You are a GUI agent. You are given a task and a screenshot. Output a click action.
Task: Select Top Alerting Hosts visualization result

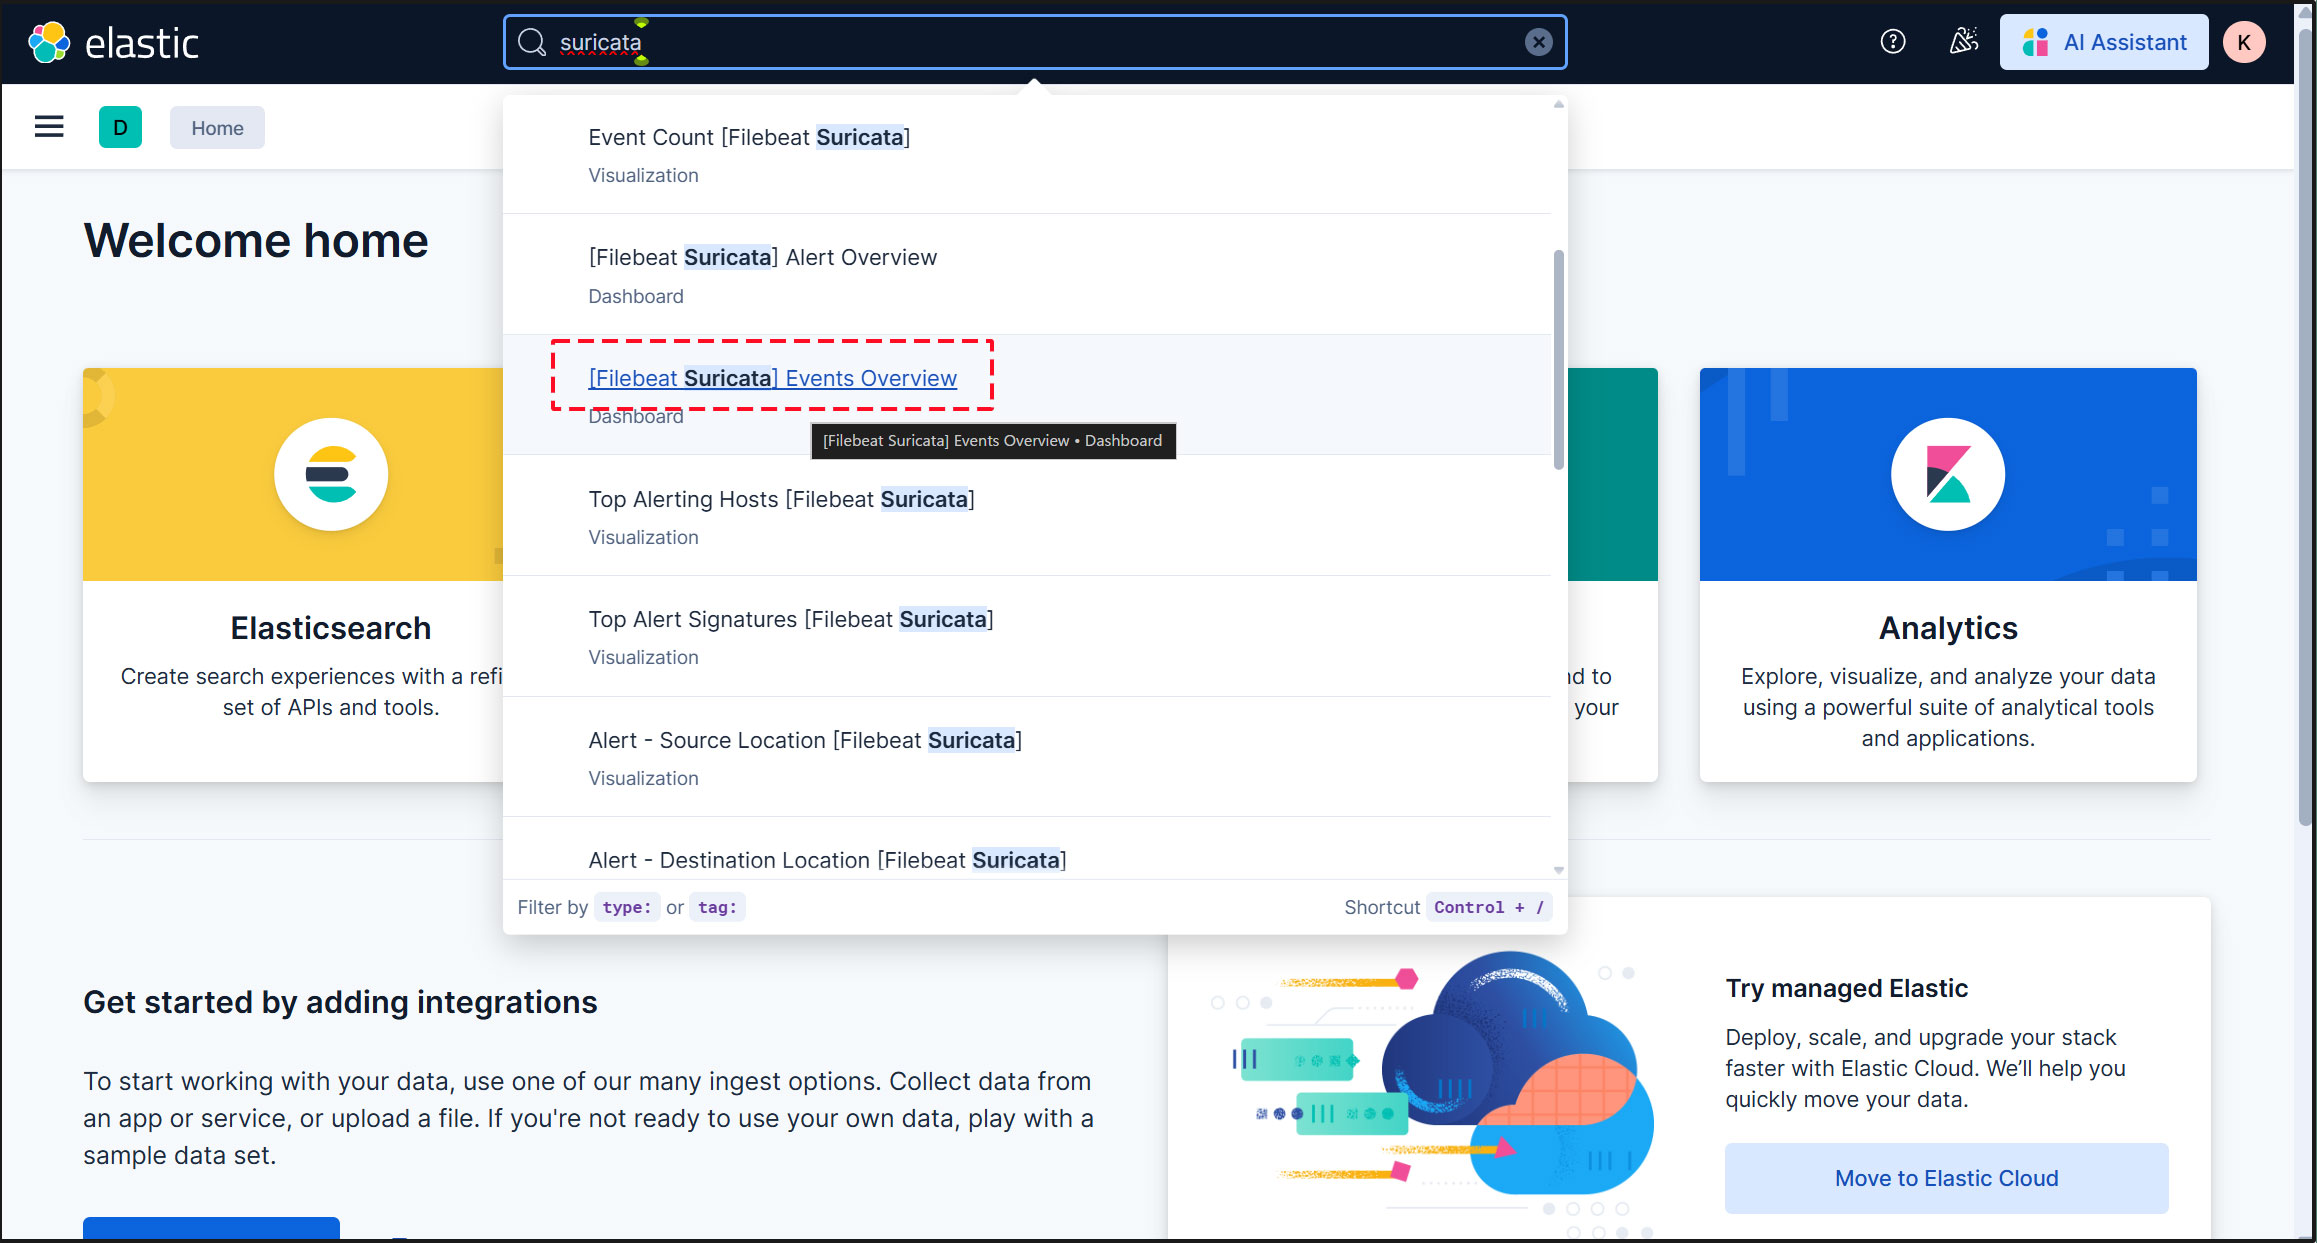click(781, 499)
